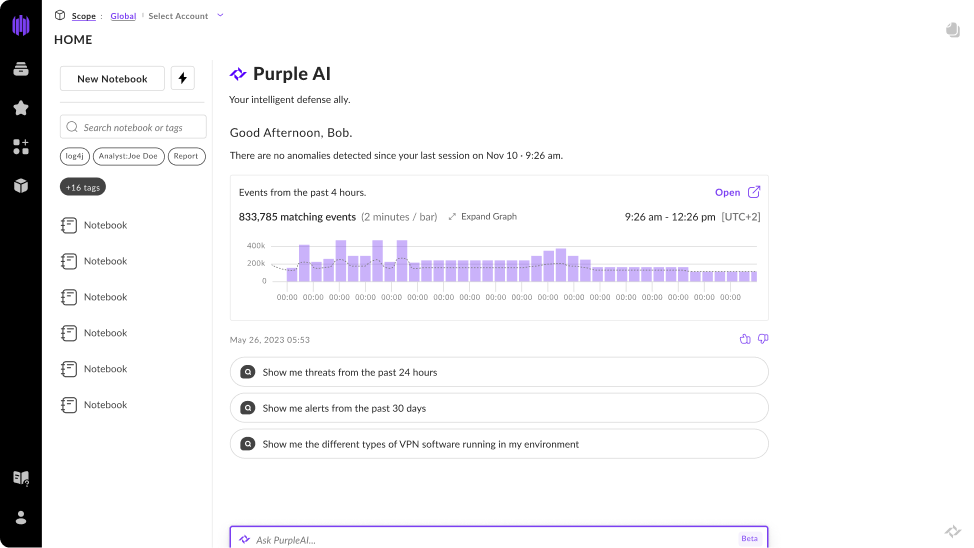This screenshot has height=548, width=974.
Task: Open the help book icon in sidebar
Action: point(20,478)
